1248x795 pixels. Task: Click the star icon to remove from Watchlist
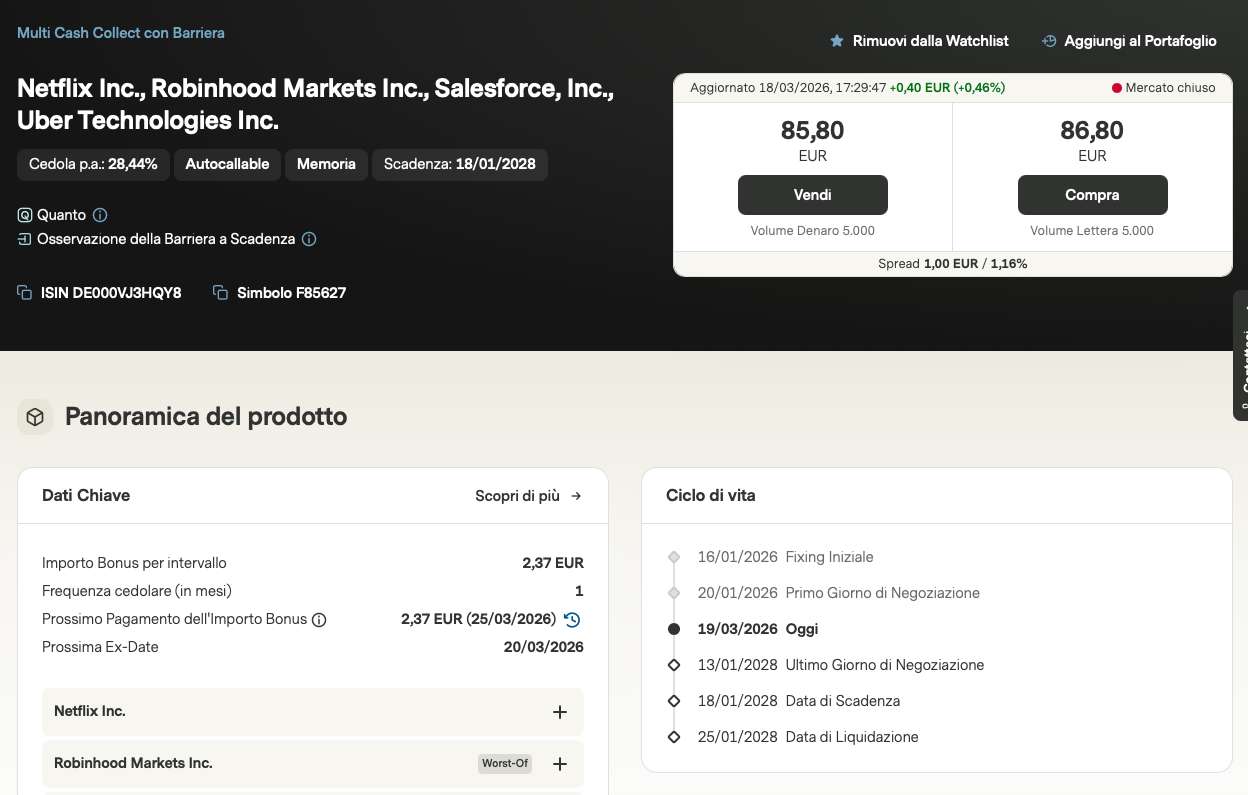click(x=837, y=41)
